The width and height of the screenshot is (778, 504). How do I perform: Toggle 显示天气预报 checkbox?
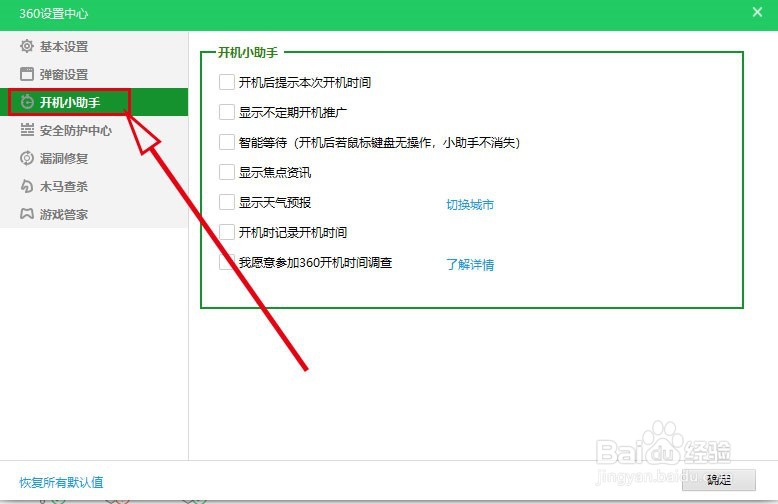[227, 202]
